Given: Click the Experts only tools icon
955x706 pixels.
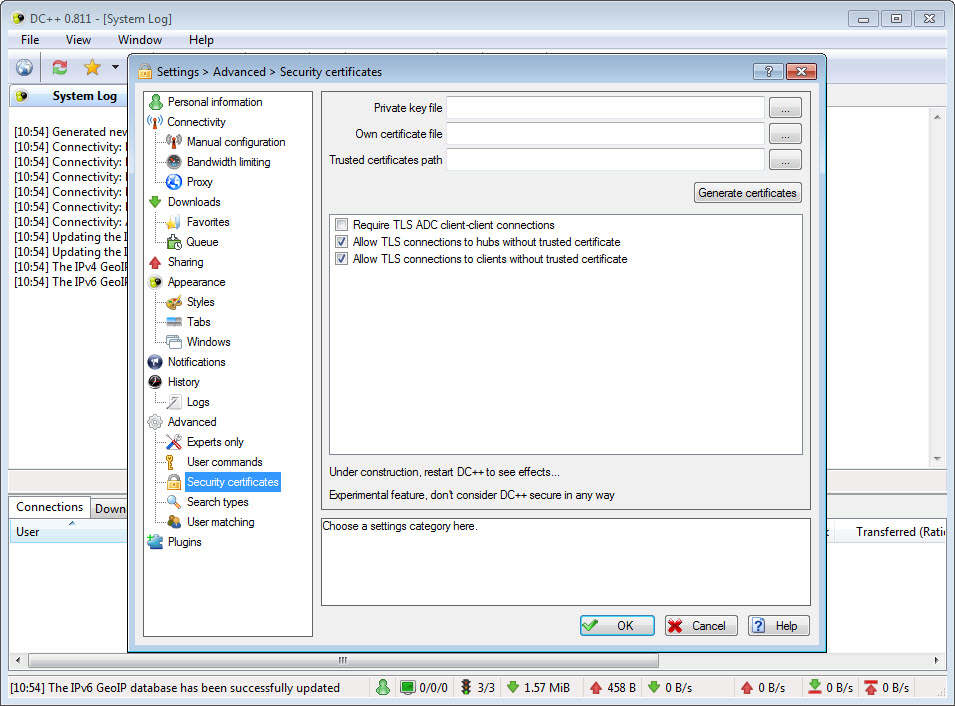Looking at the screenshot, I should point(174,442).
